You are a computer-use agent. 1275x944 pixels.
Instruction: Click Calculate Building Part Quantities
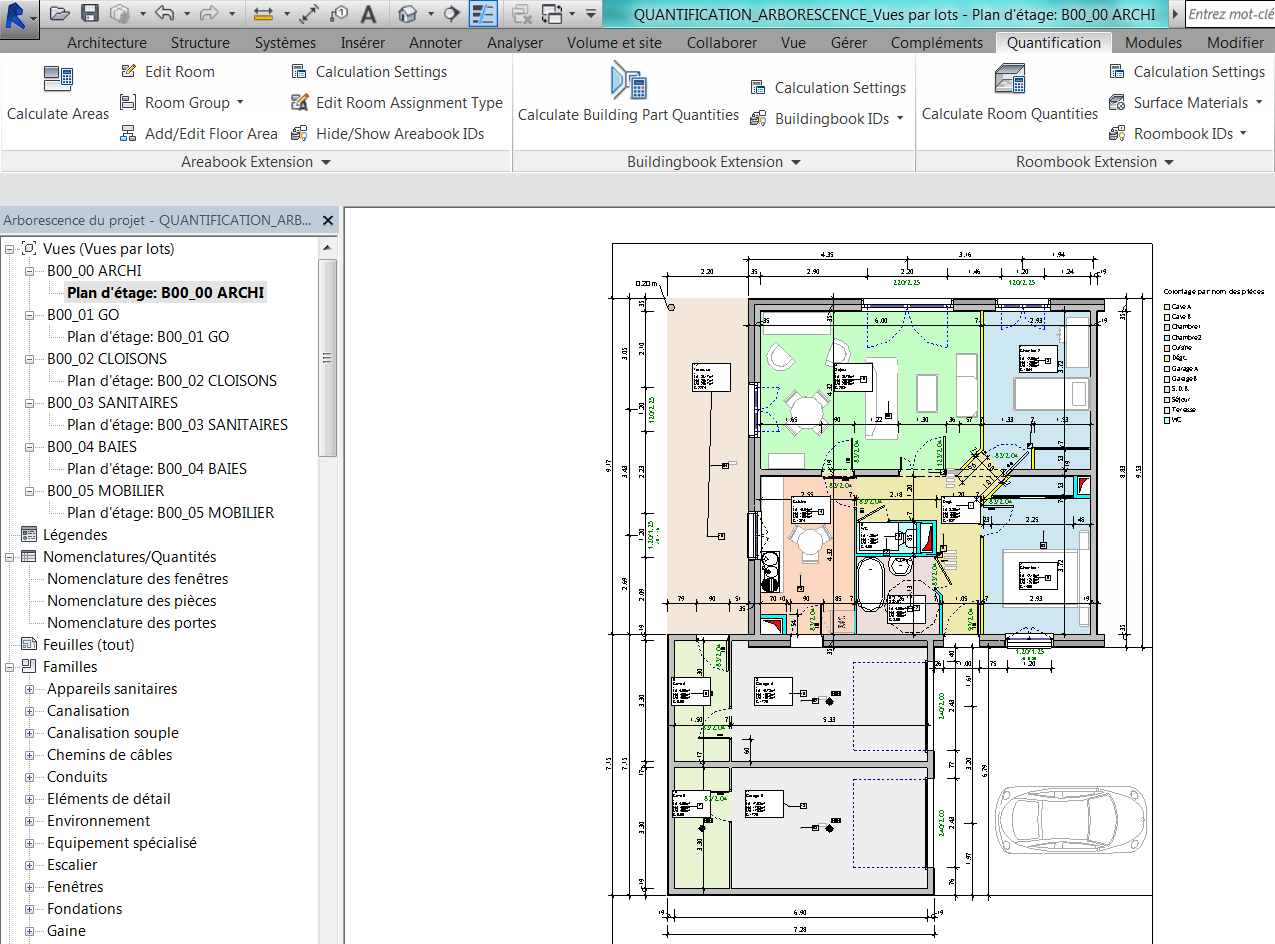click(628, 95)
